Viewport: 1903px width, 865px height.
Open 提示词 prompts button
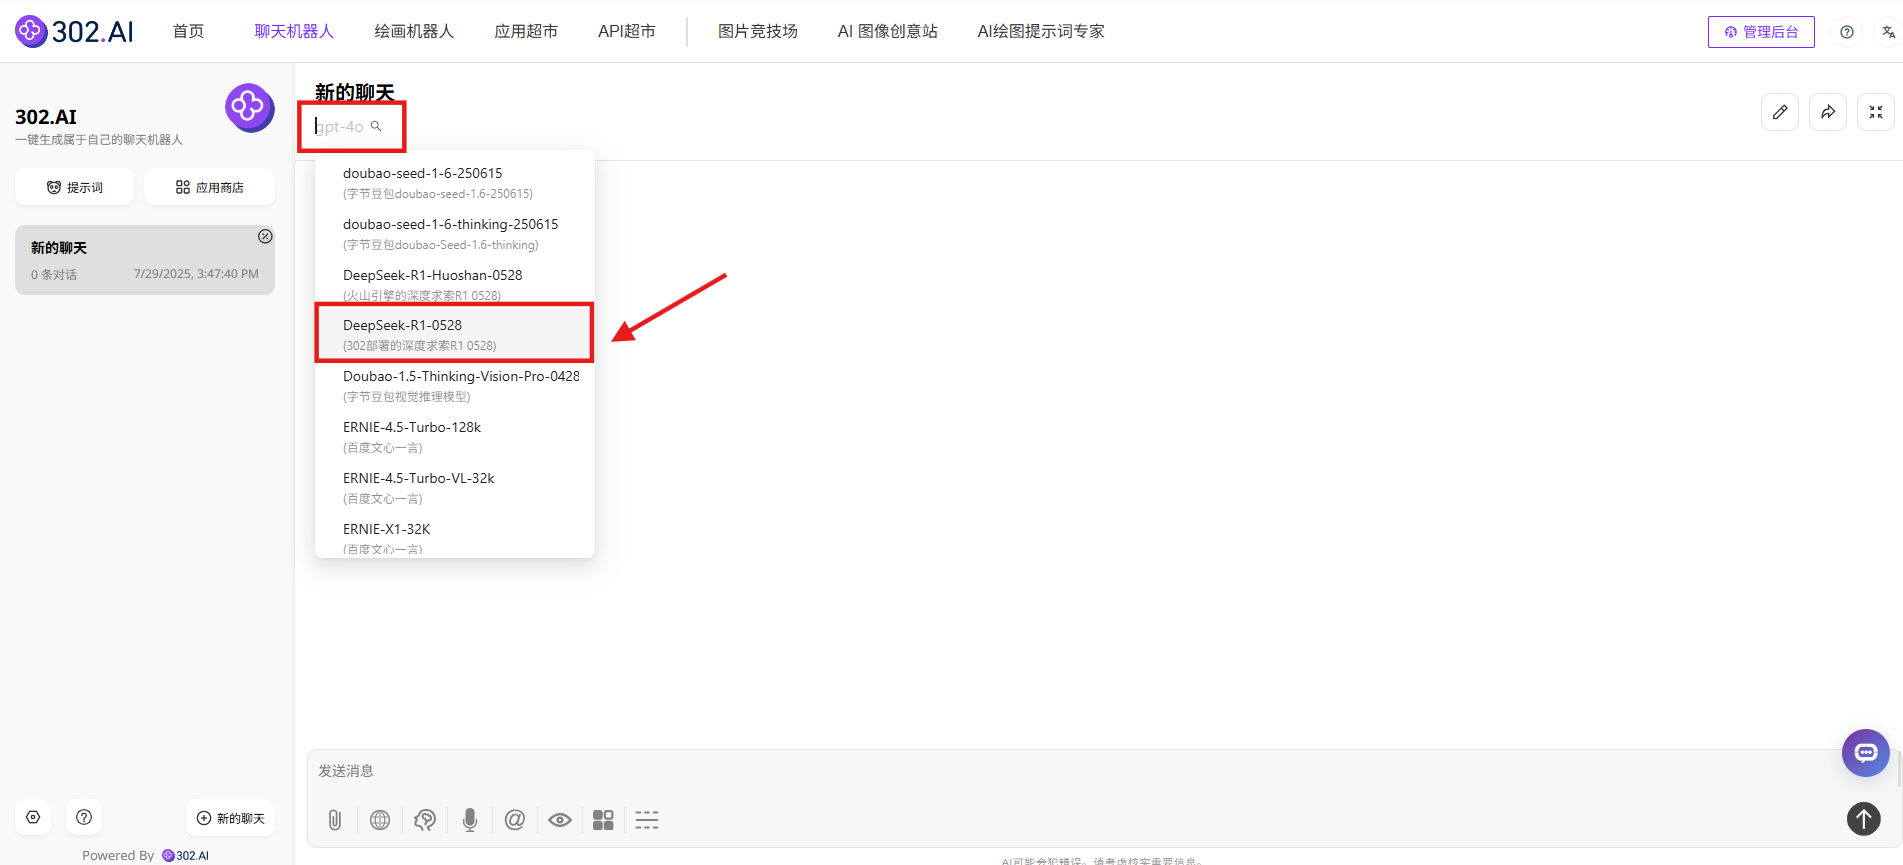click(75, 187)
